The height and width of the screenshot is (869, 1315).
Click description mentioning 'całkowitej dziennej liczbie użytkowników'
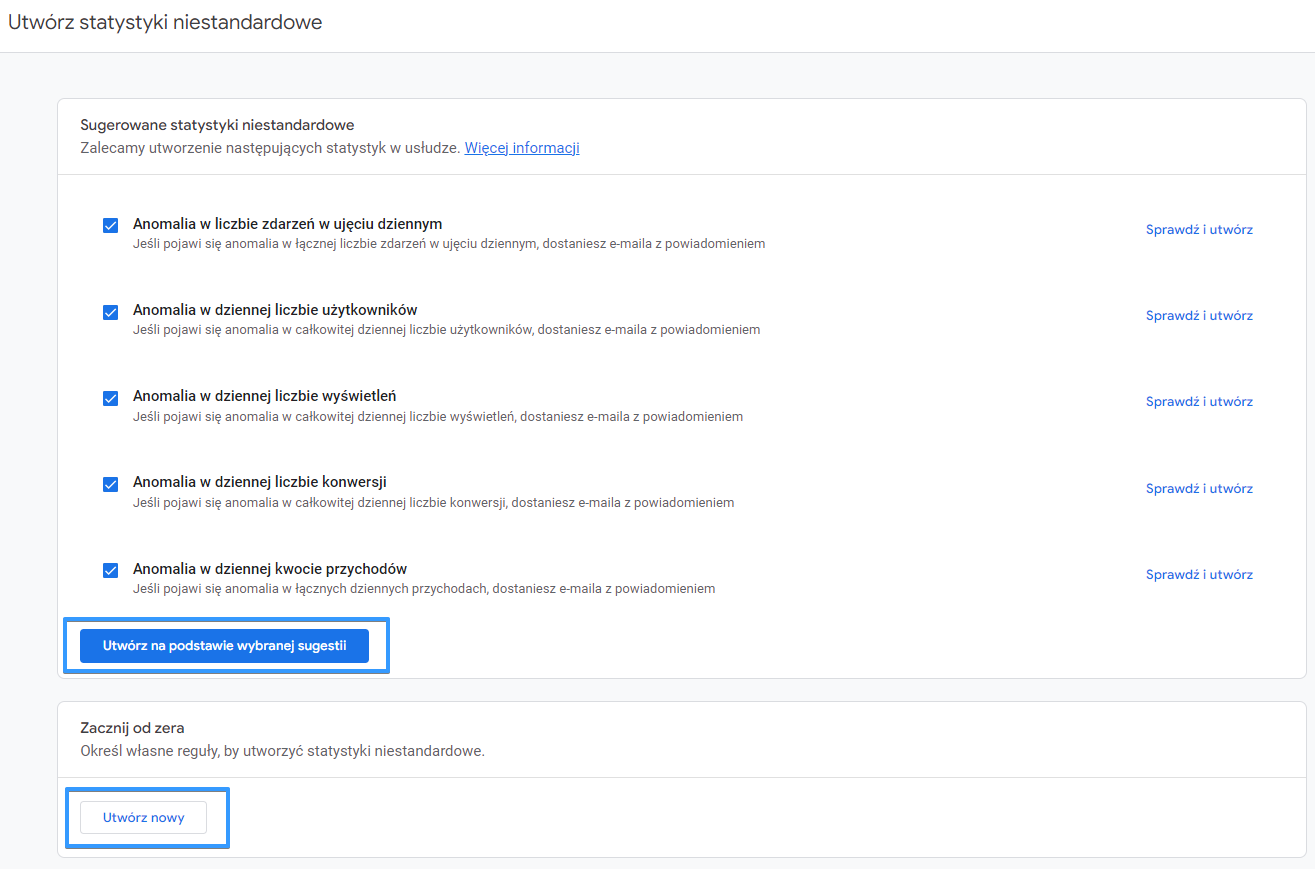447,329
